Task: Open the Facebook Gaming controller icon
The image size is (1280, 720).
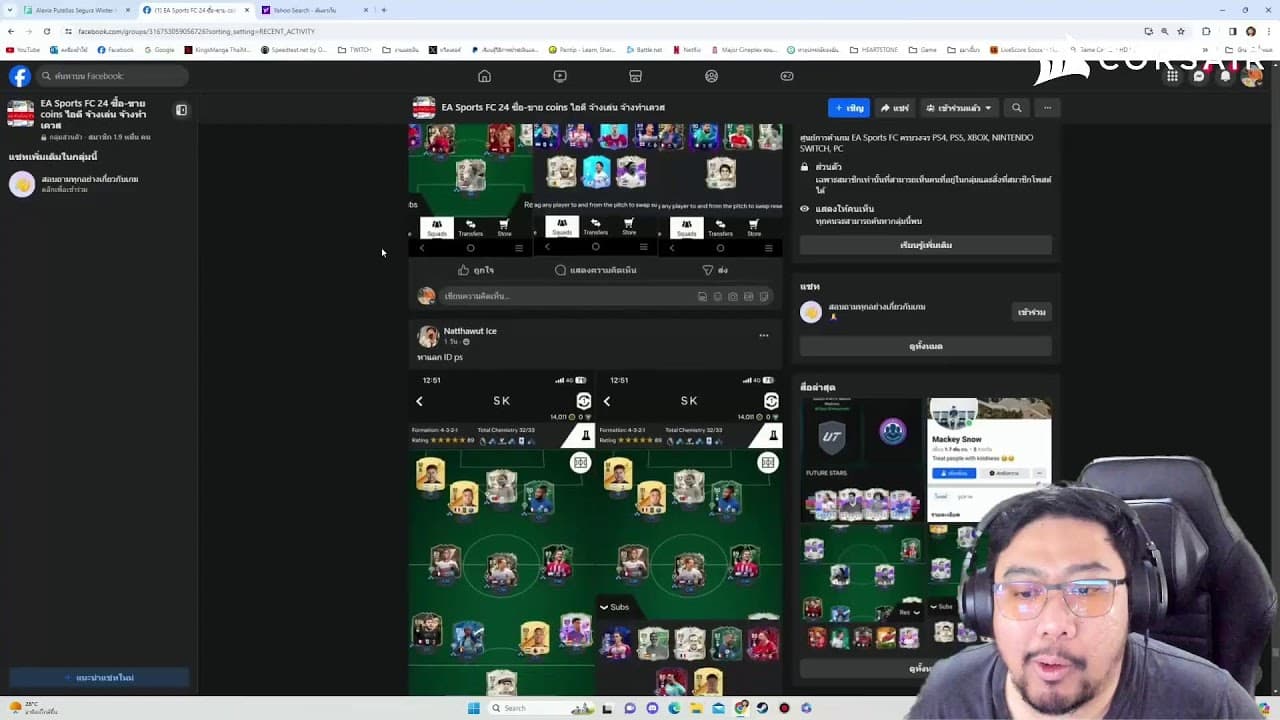Action: pos(787,76)
